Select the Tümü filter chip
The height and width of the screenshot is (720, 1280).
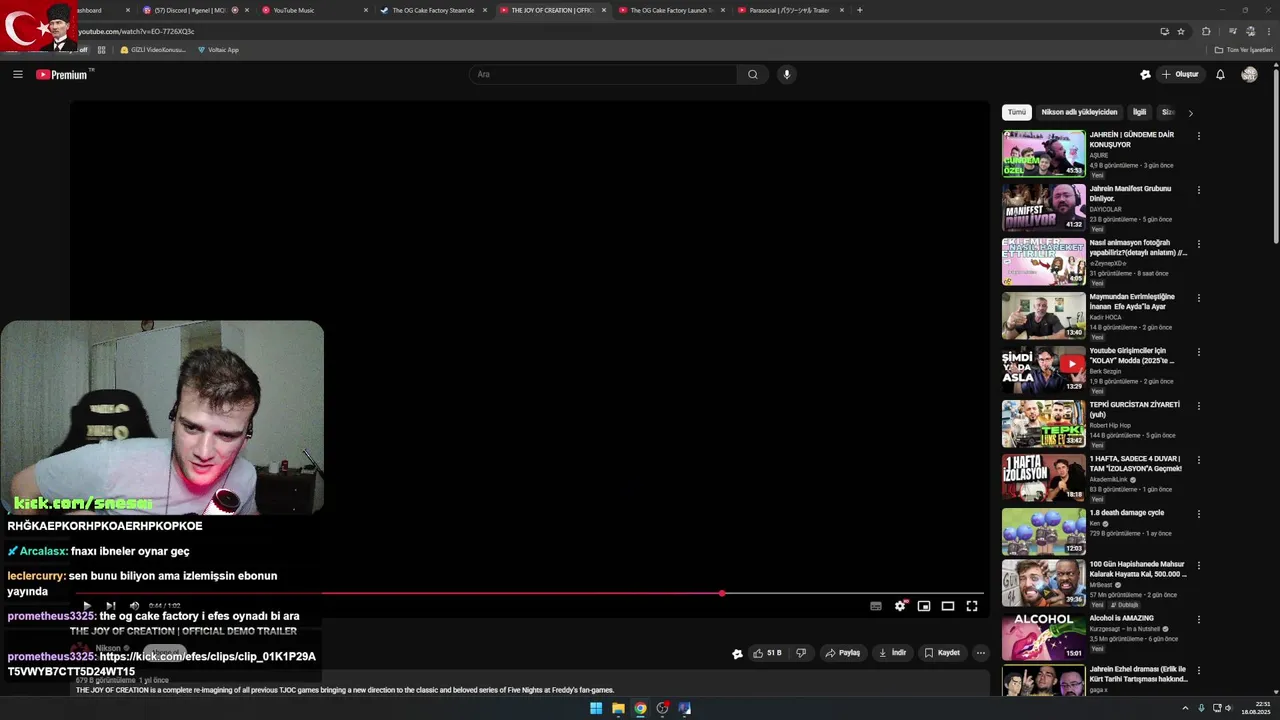pos(1016,112)
